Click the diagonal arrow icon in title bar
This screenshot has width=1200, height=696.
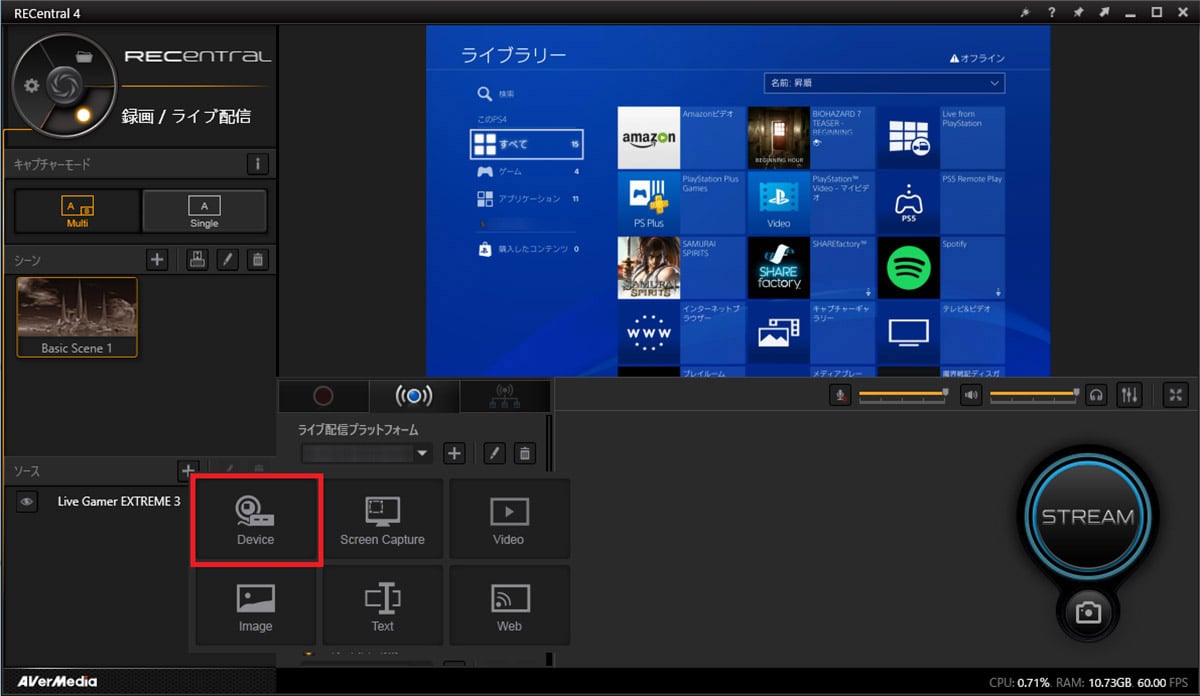point(1103,12)
